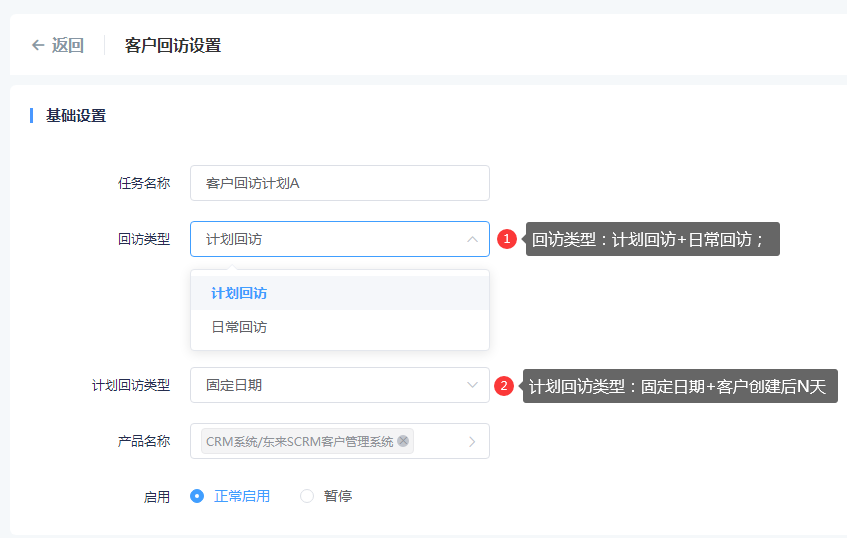Image resolution: width=847 pixels, height=538 pixels.
Task: Click the 任务名称 field label
Action: click(144, 183)
